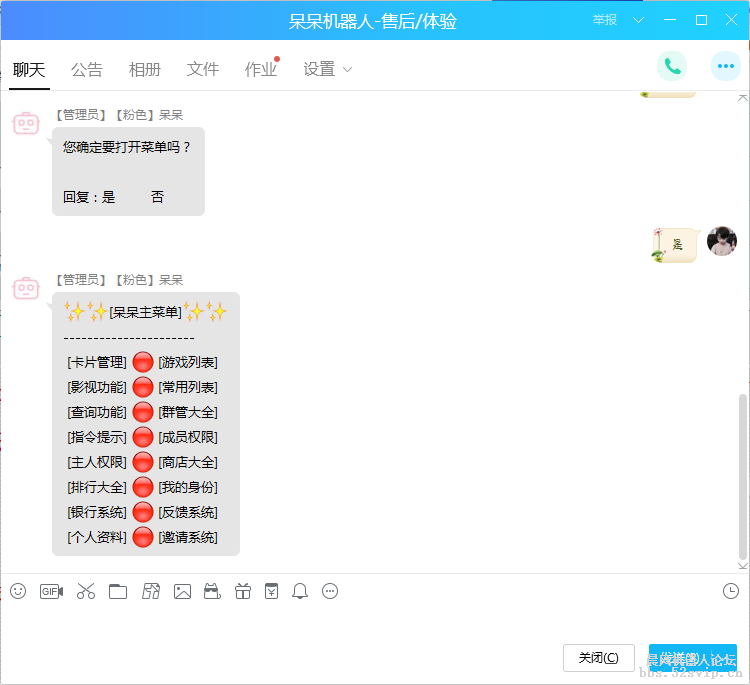This screenshot has width=750, height=685.
Task: Open the blue more options button
Action: (x=726, y=66)
